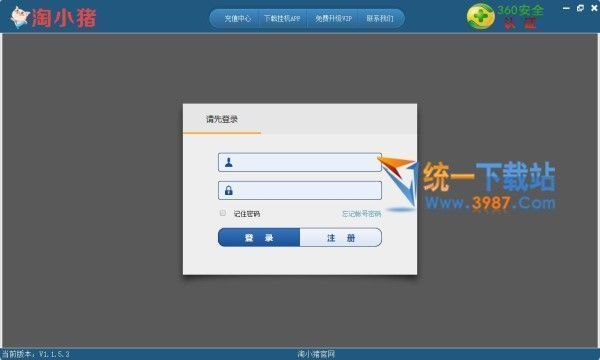Click the green 360 security badge icon
Viewport: 600px width, 360px height.
click(481, 16)
